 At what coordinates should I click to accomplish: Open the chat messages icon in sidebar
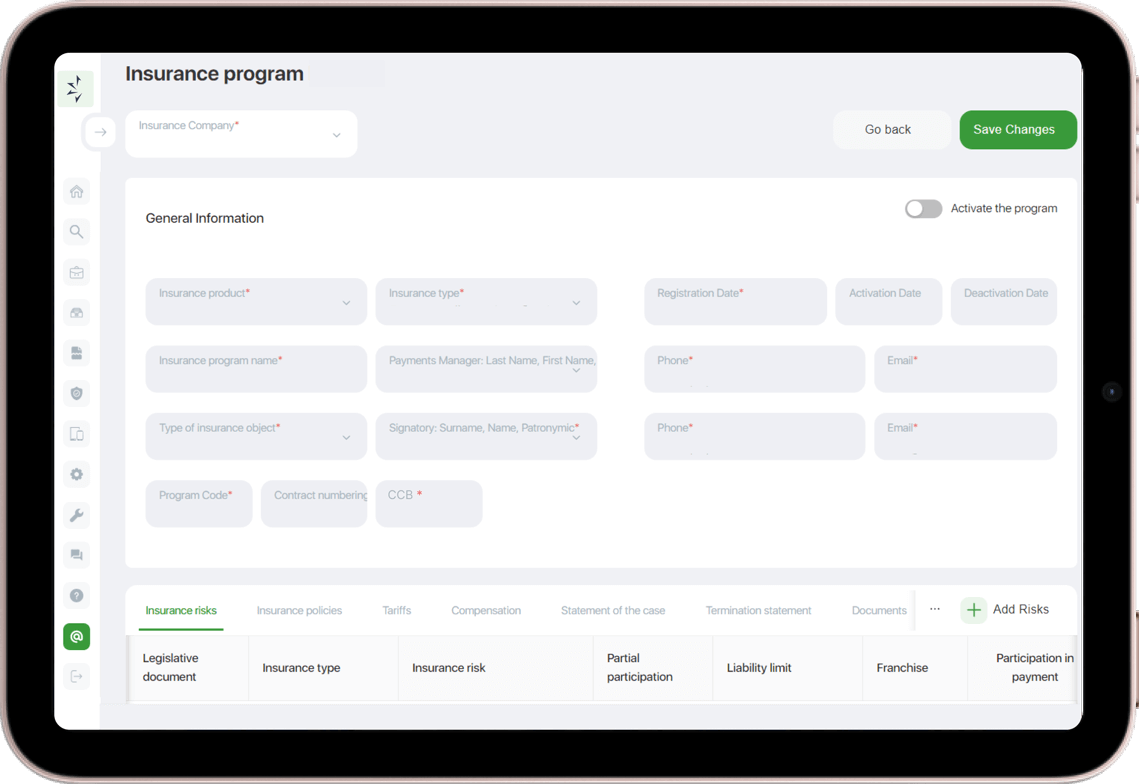pyautogui.click(x=76, y=555)
